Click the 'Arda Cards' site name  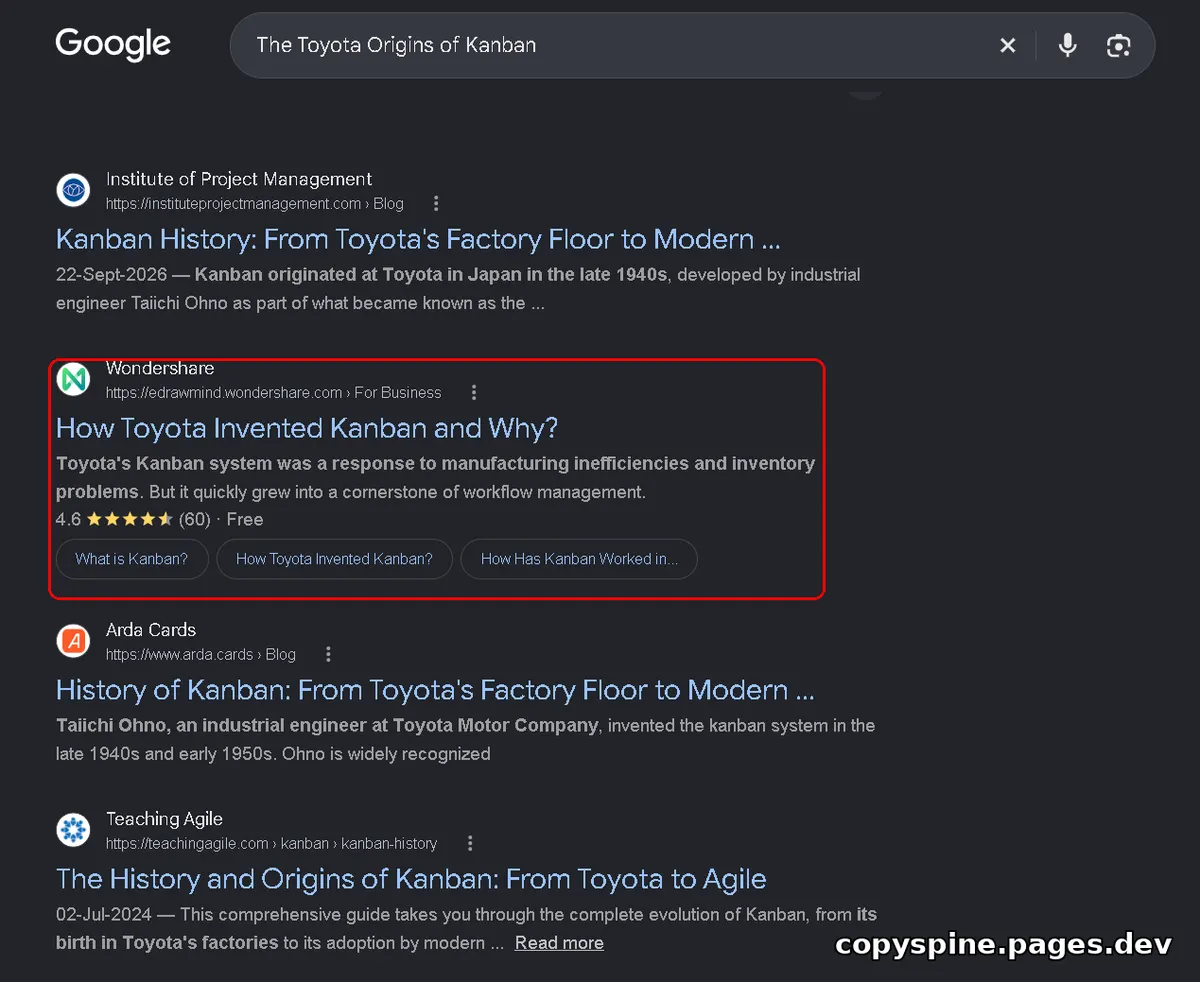click(151, 631)
